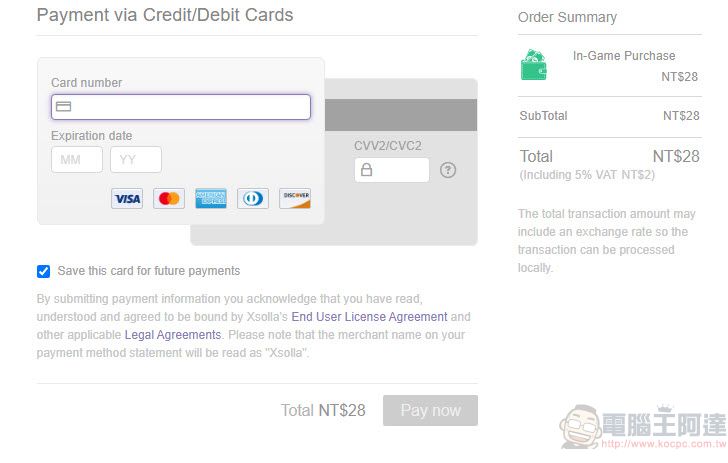The height and width of the screenshot is (463, 728).
Task: Click the Mastercard logo
Action: click(169, 199)
